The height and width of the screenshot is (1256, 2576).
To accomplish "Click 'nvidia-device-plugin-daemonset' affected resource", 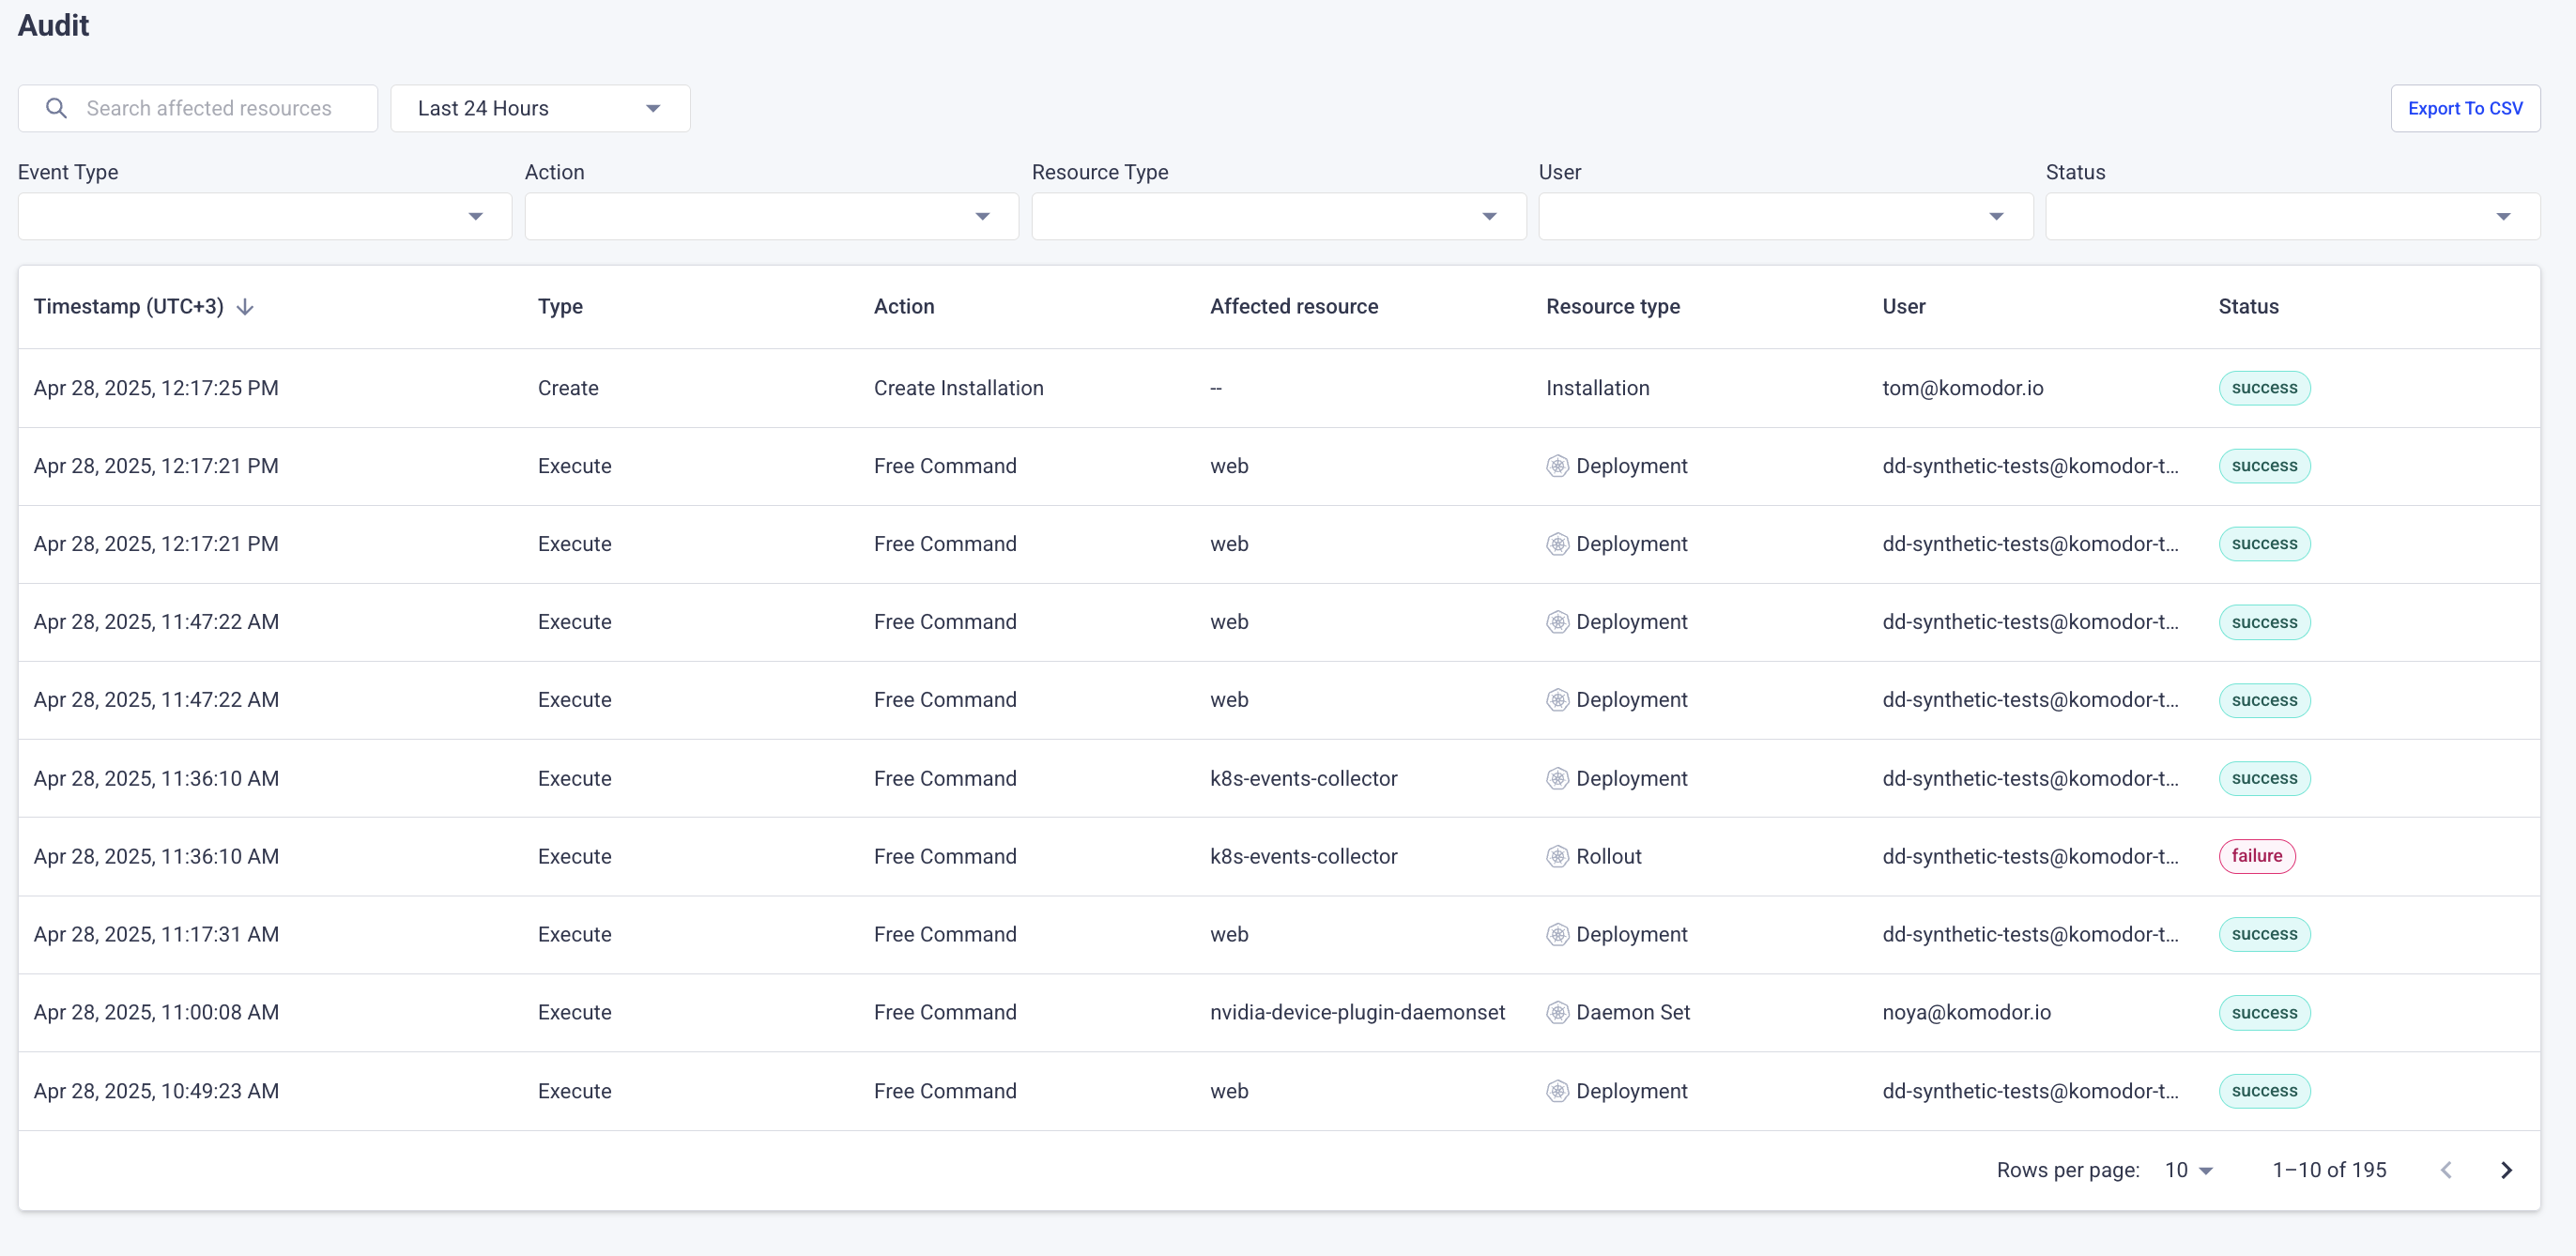I will pyautogui.click(x=1357, y=1012).
